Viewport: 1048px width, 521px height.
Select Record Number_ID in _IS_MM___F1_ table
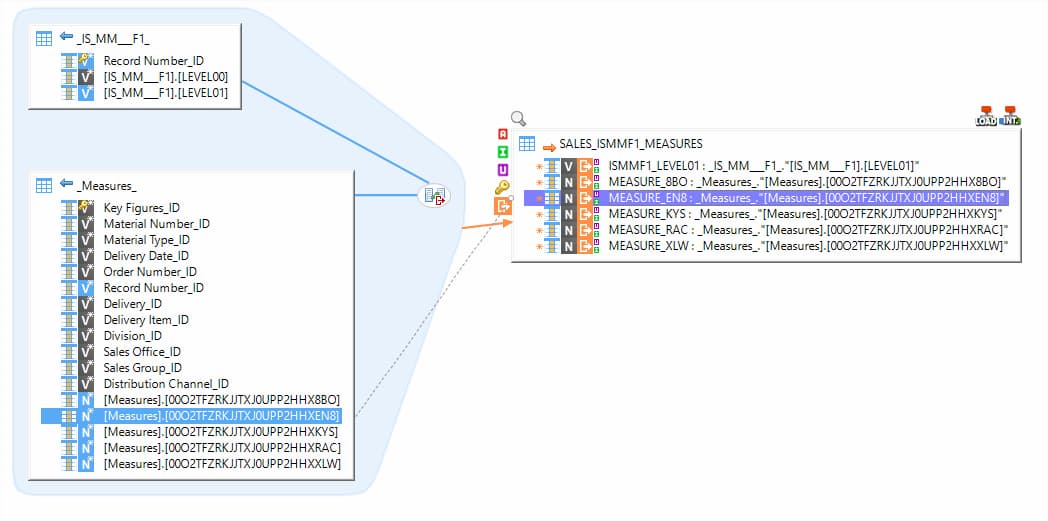(x=153, y=61)
